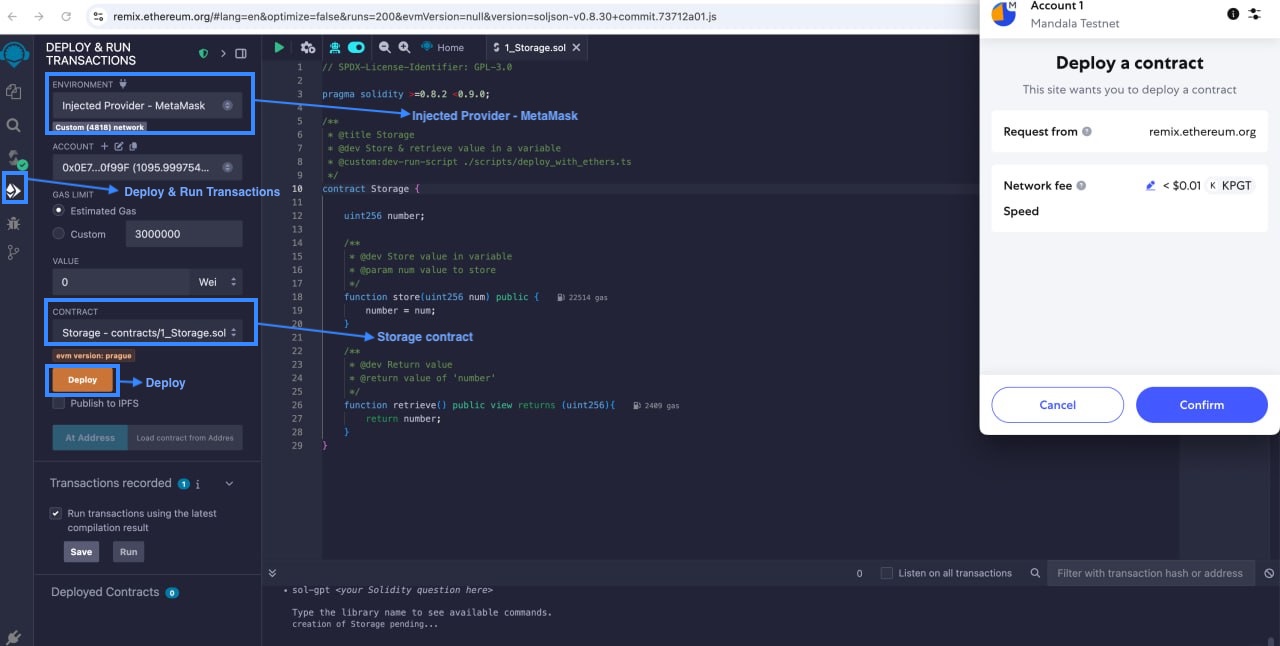1280x646 pixels.
Task: Open the Plugin Manager plug icon
Action: click(14, 636)
